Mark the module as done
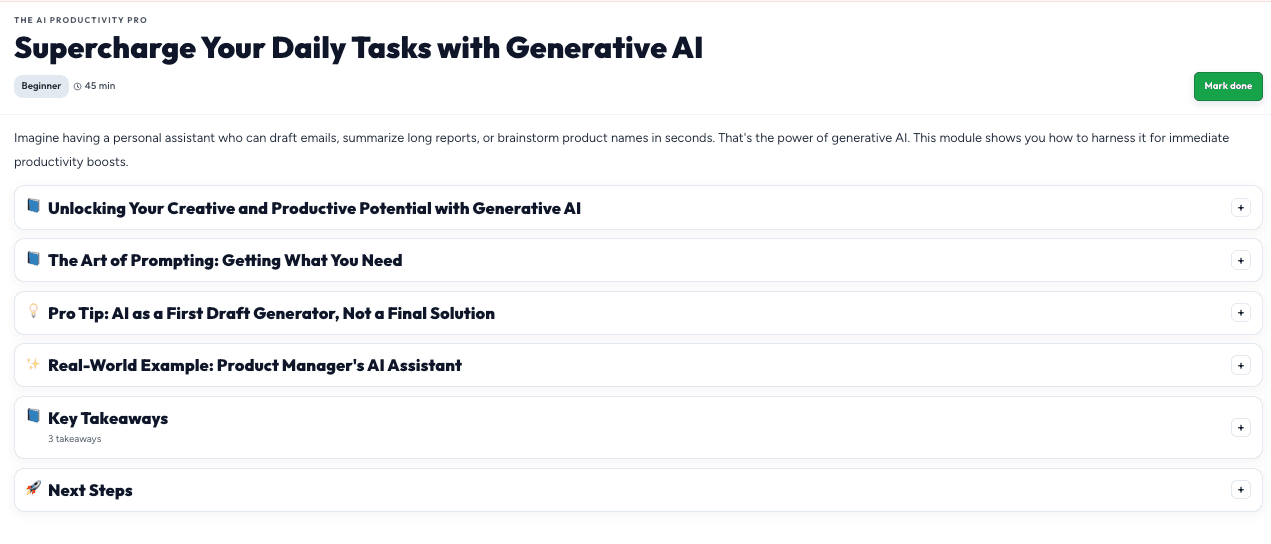This screenshot has height=544, width=1271. 1228,86
